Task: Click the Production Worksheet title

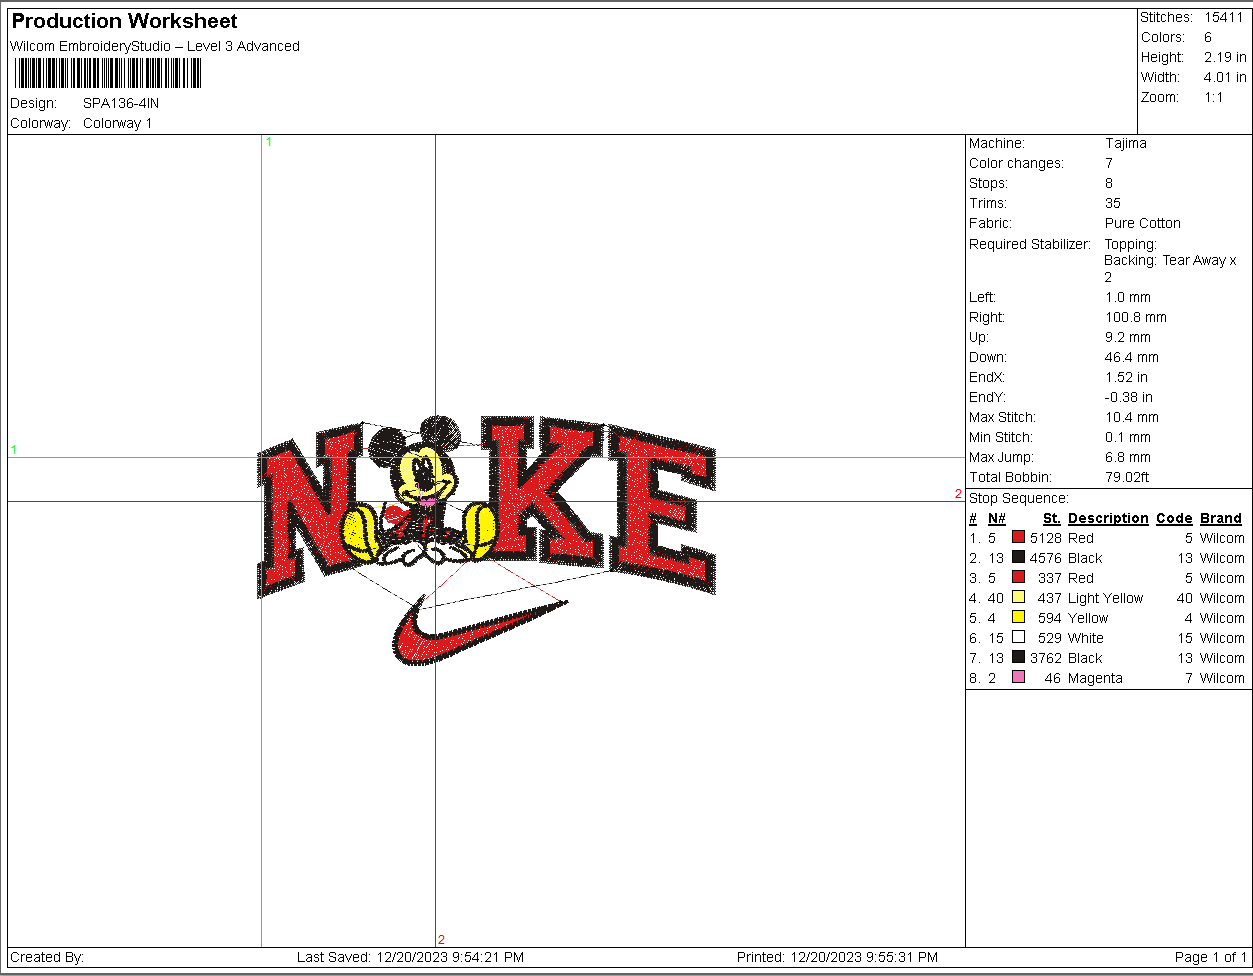Action: [125, 21]
